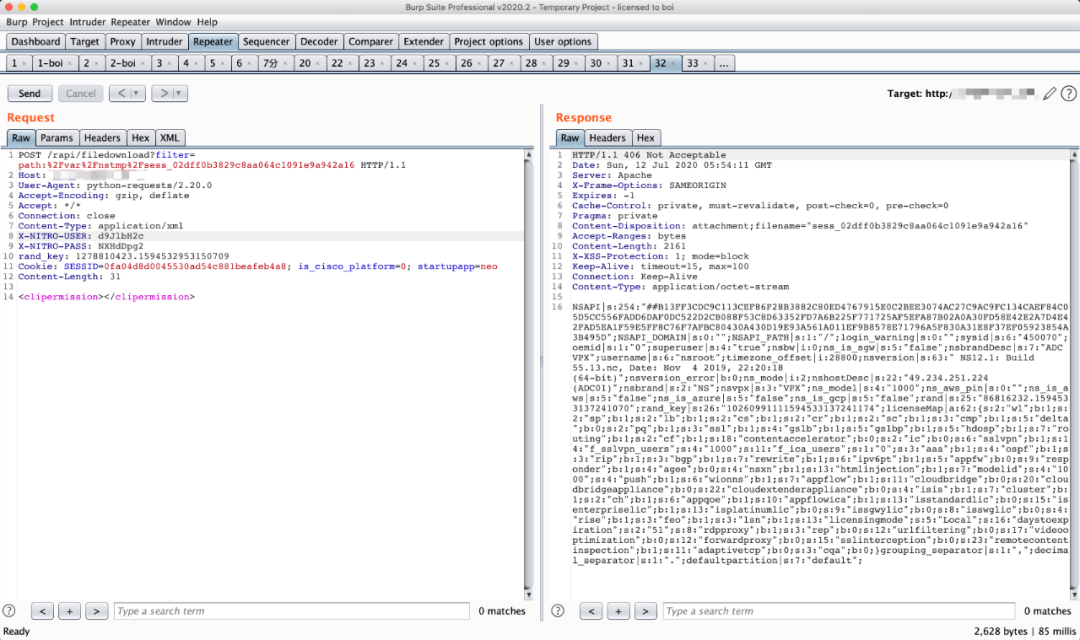Go to next request history arrow
The width and height of the screenshot is (1080, 640).
point(163,93)
